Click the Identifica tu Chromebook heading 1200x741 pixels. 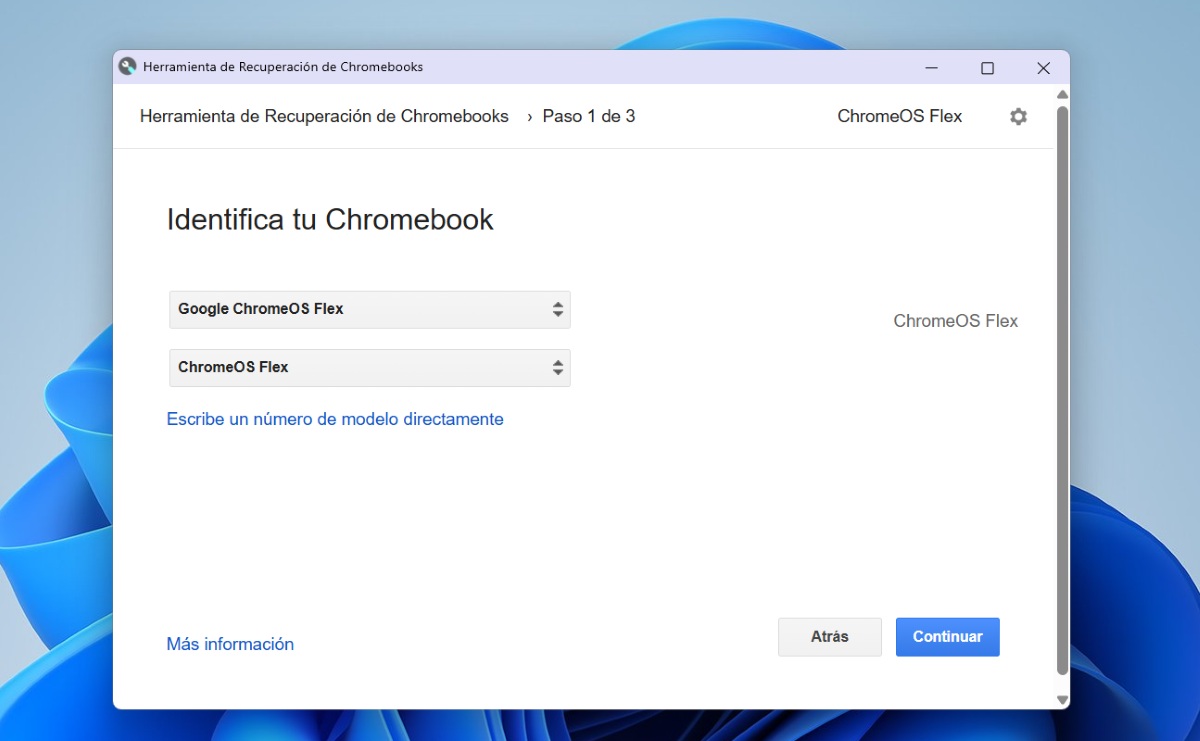330,220
